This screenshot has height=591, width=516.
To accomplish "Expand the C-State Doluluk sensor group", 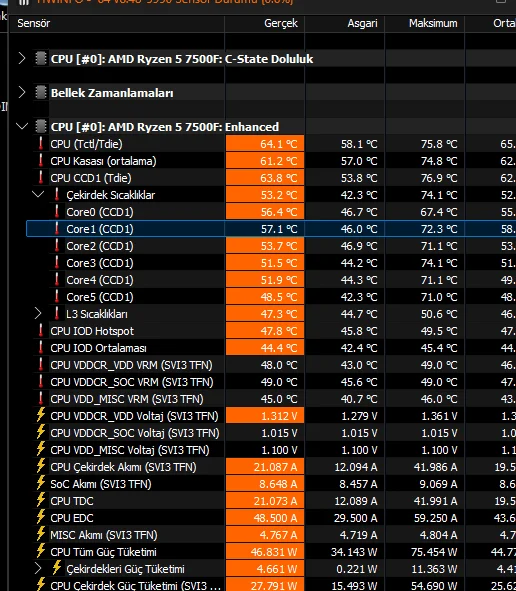I will [x=22, y=58].
